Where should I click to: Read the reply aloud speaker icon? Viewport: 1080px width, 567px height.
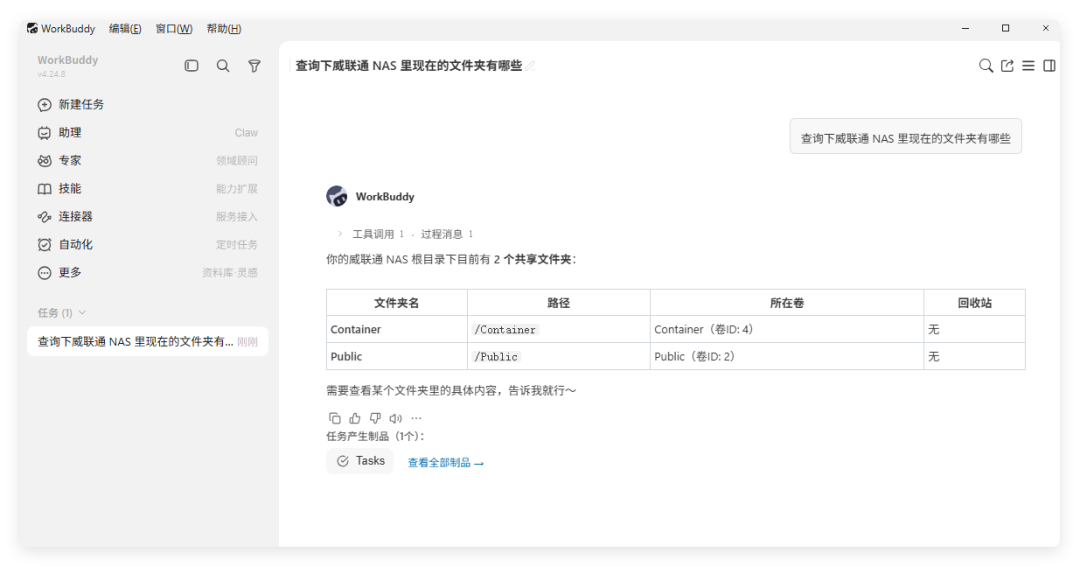(395, 418)
